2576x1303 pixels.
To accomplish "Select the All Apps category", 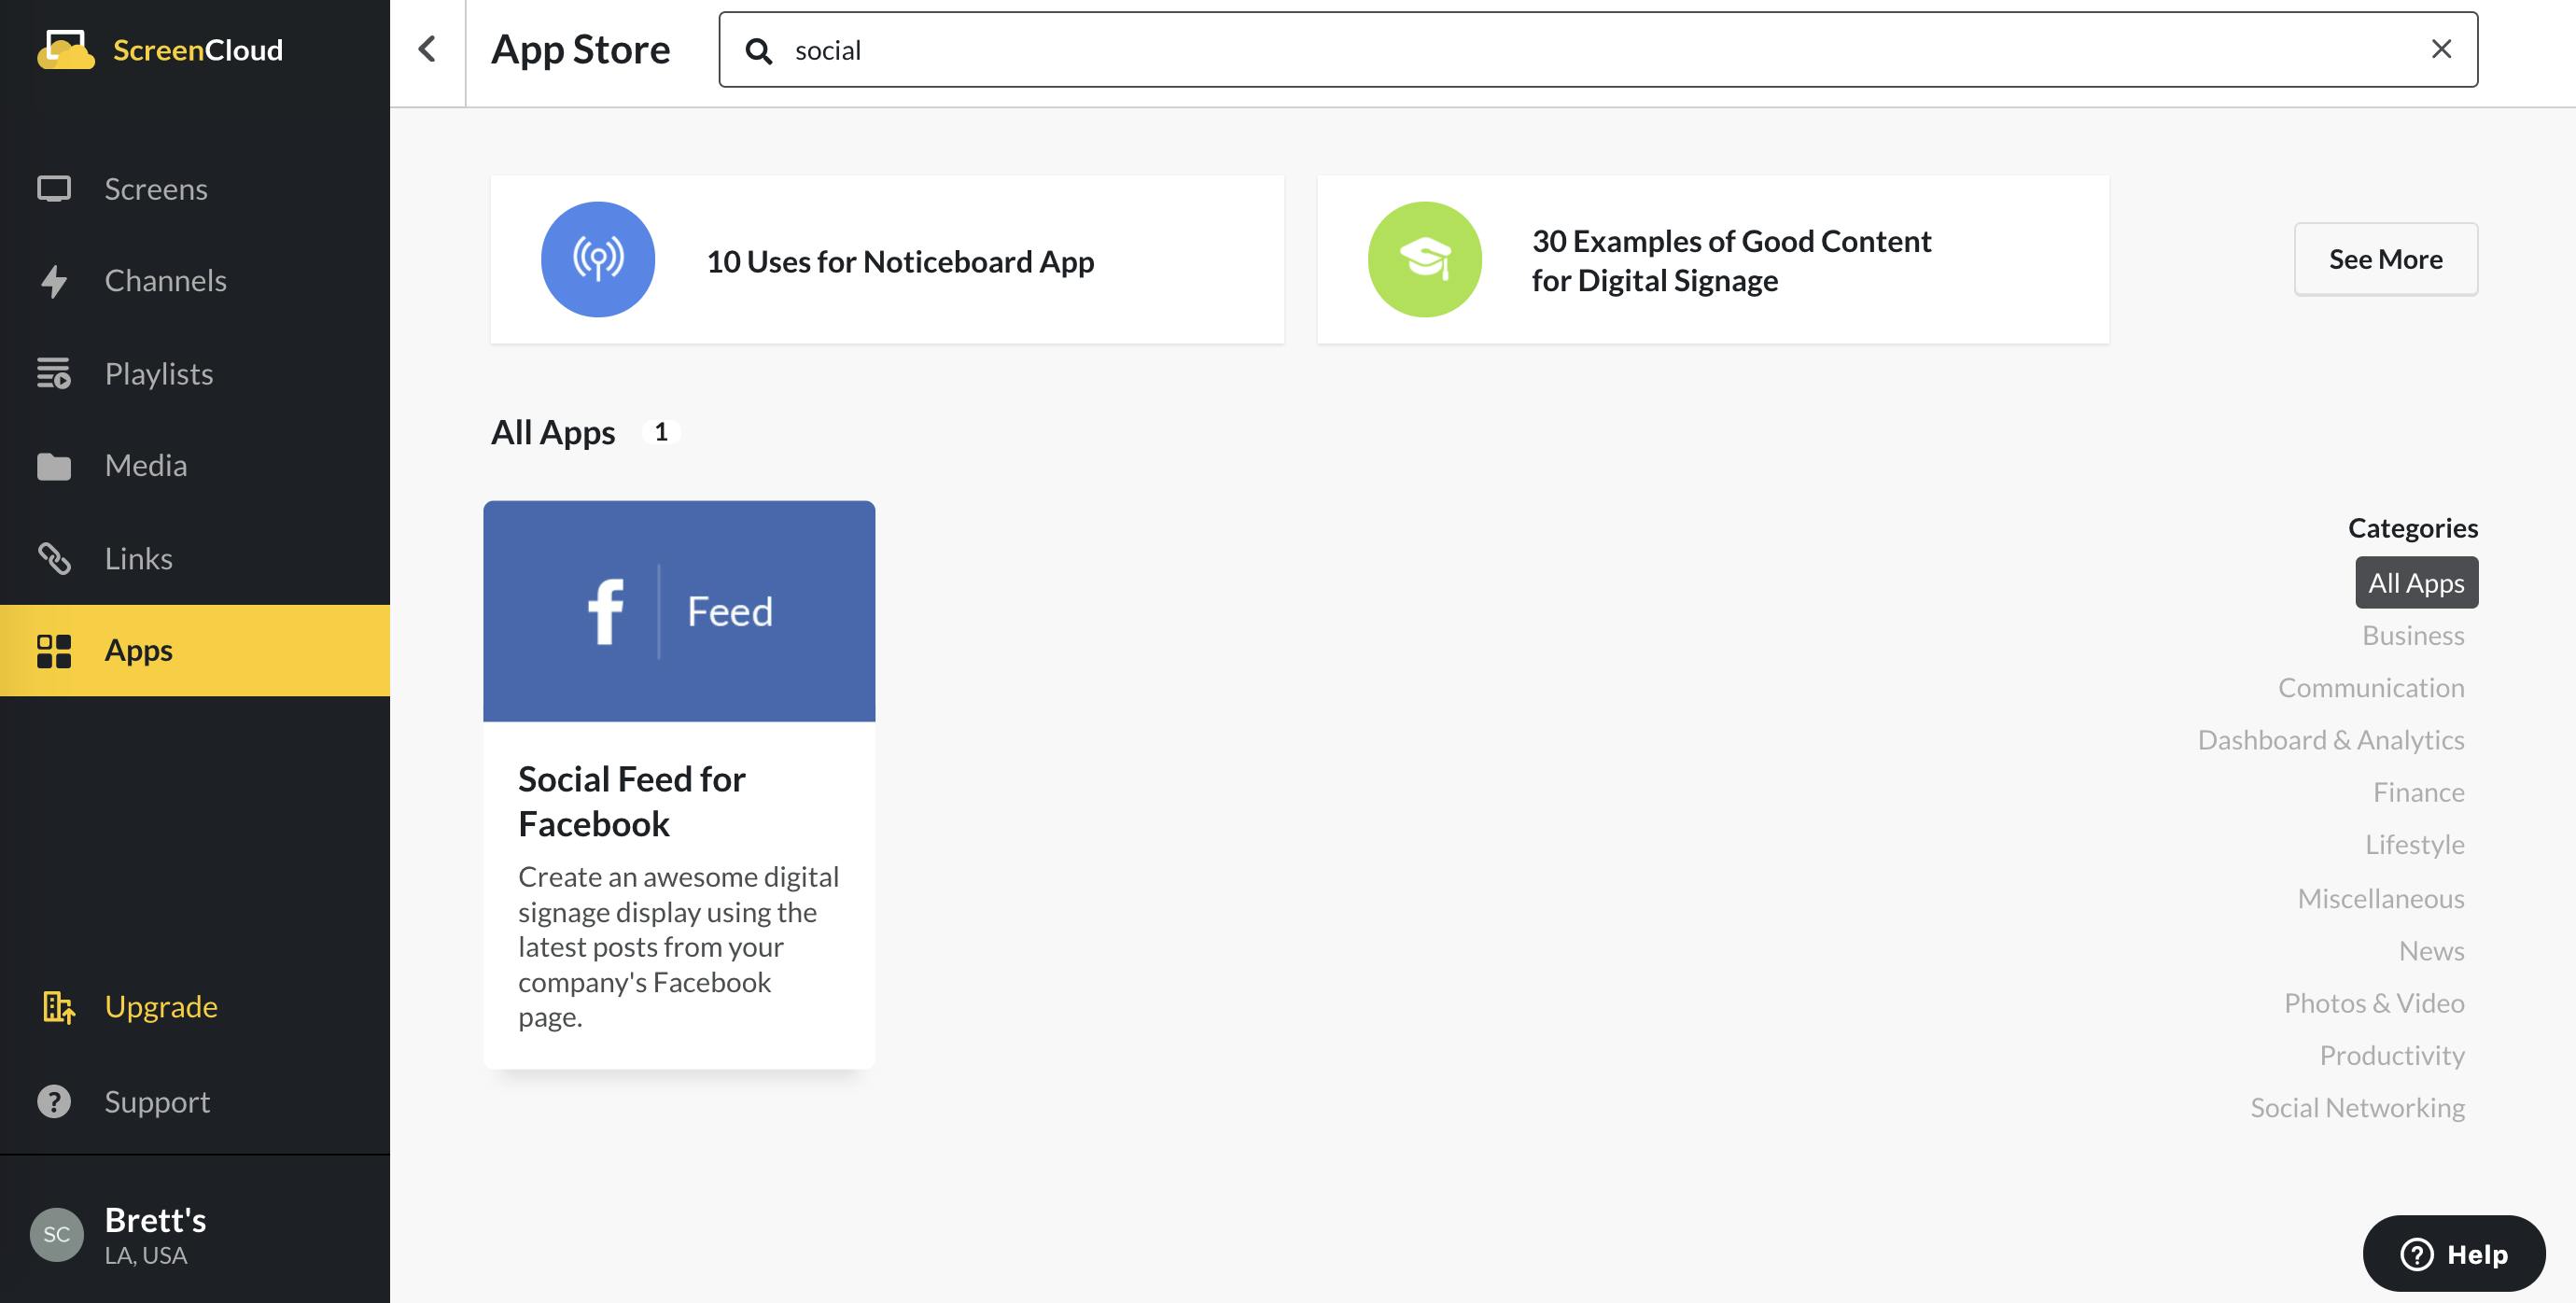I will pos(2416,582).
